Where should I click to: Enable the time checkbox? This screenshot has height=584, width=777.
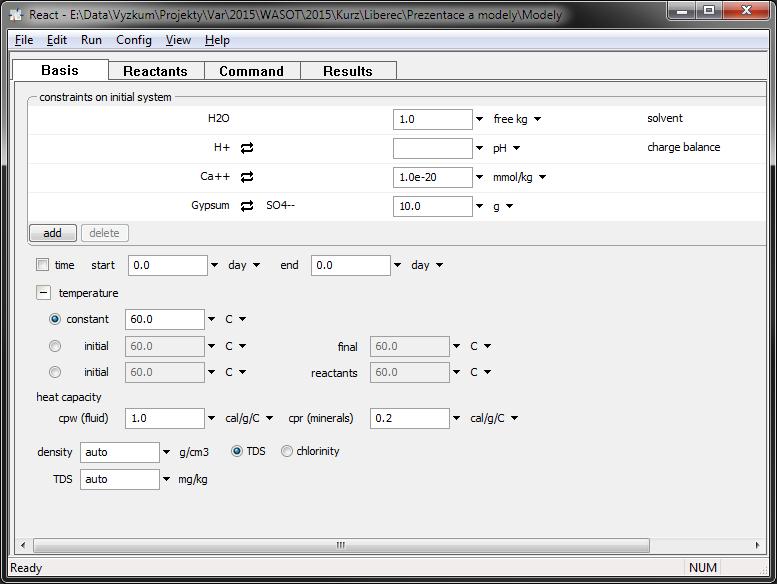(43, 265)
